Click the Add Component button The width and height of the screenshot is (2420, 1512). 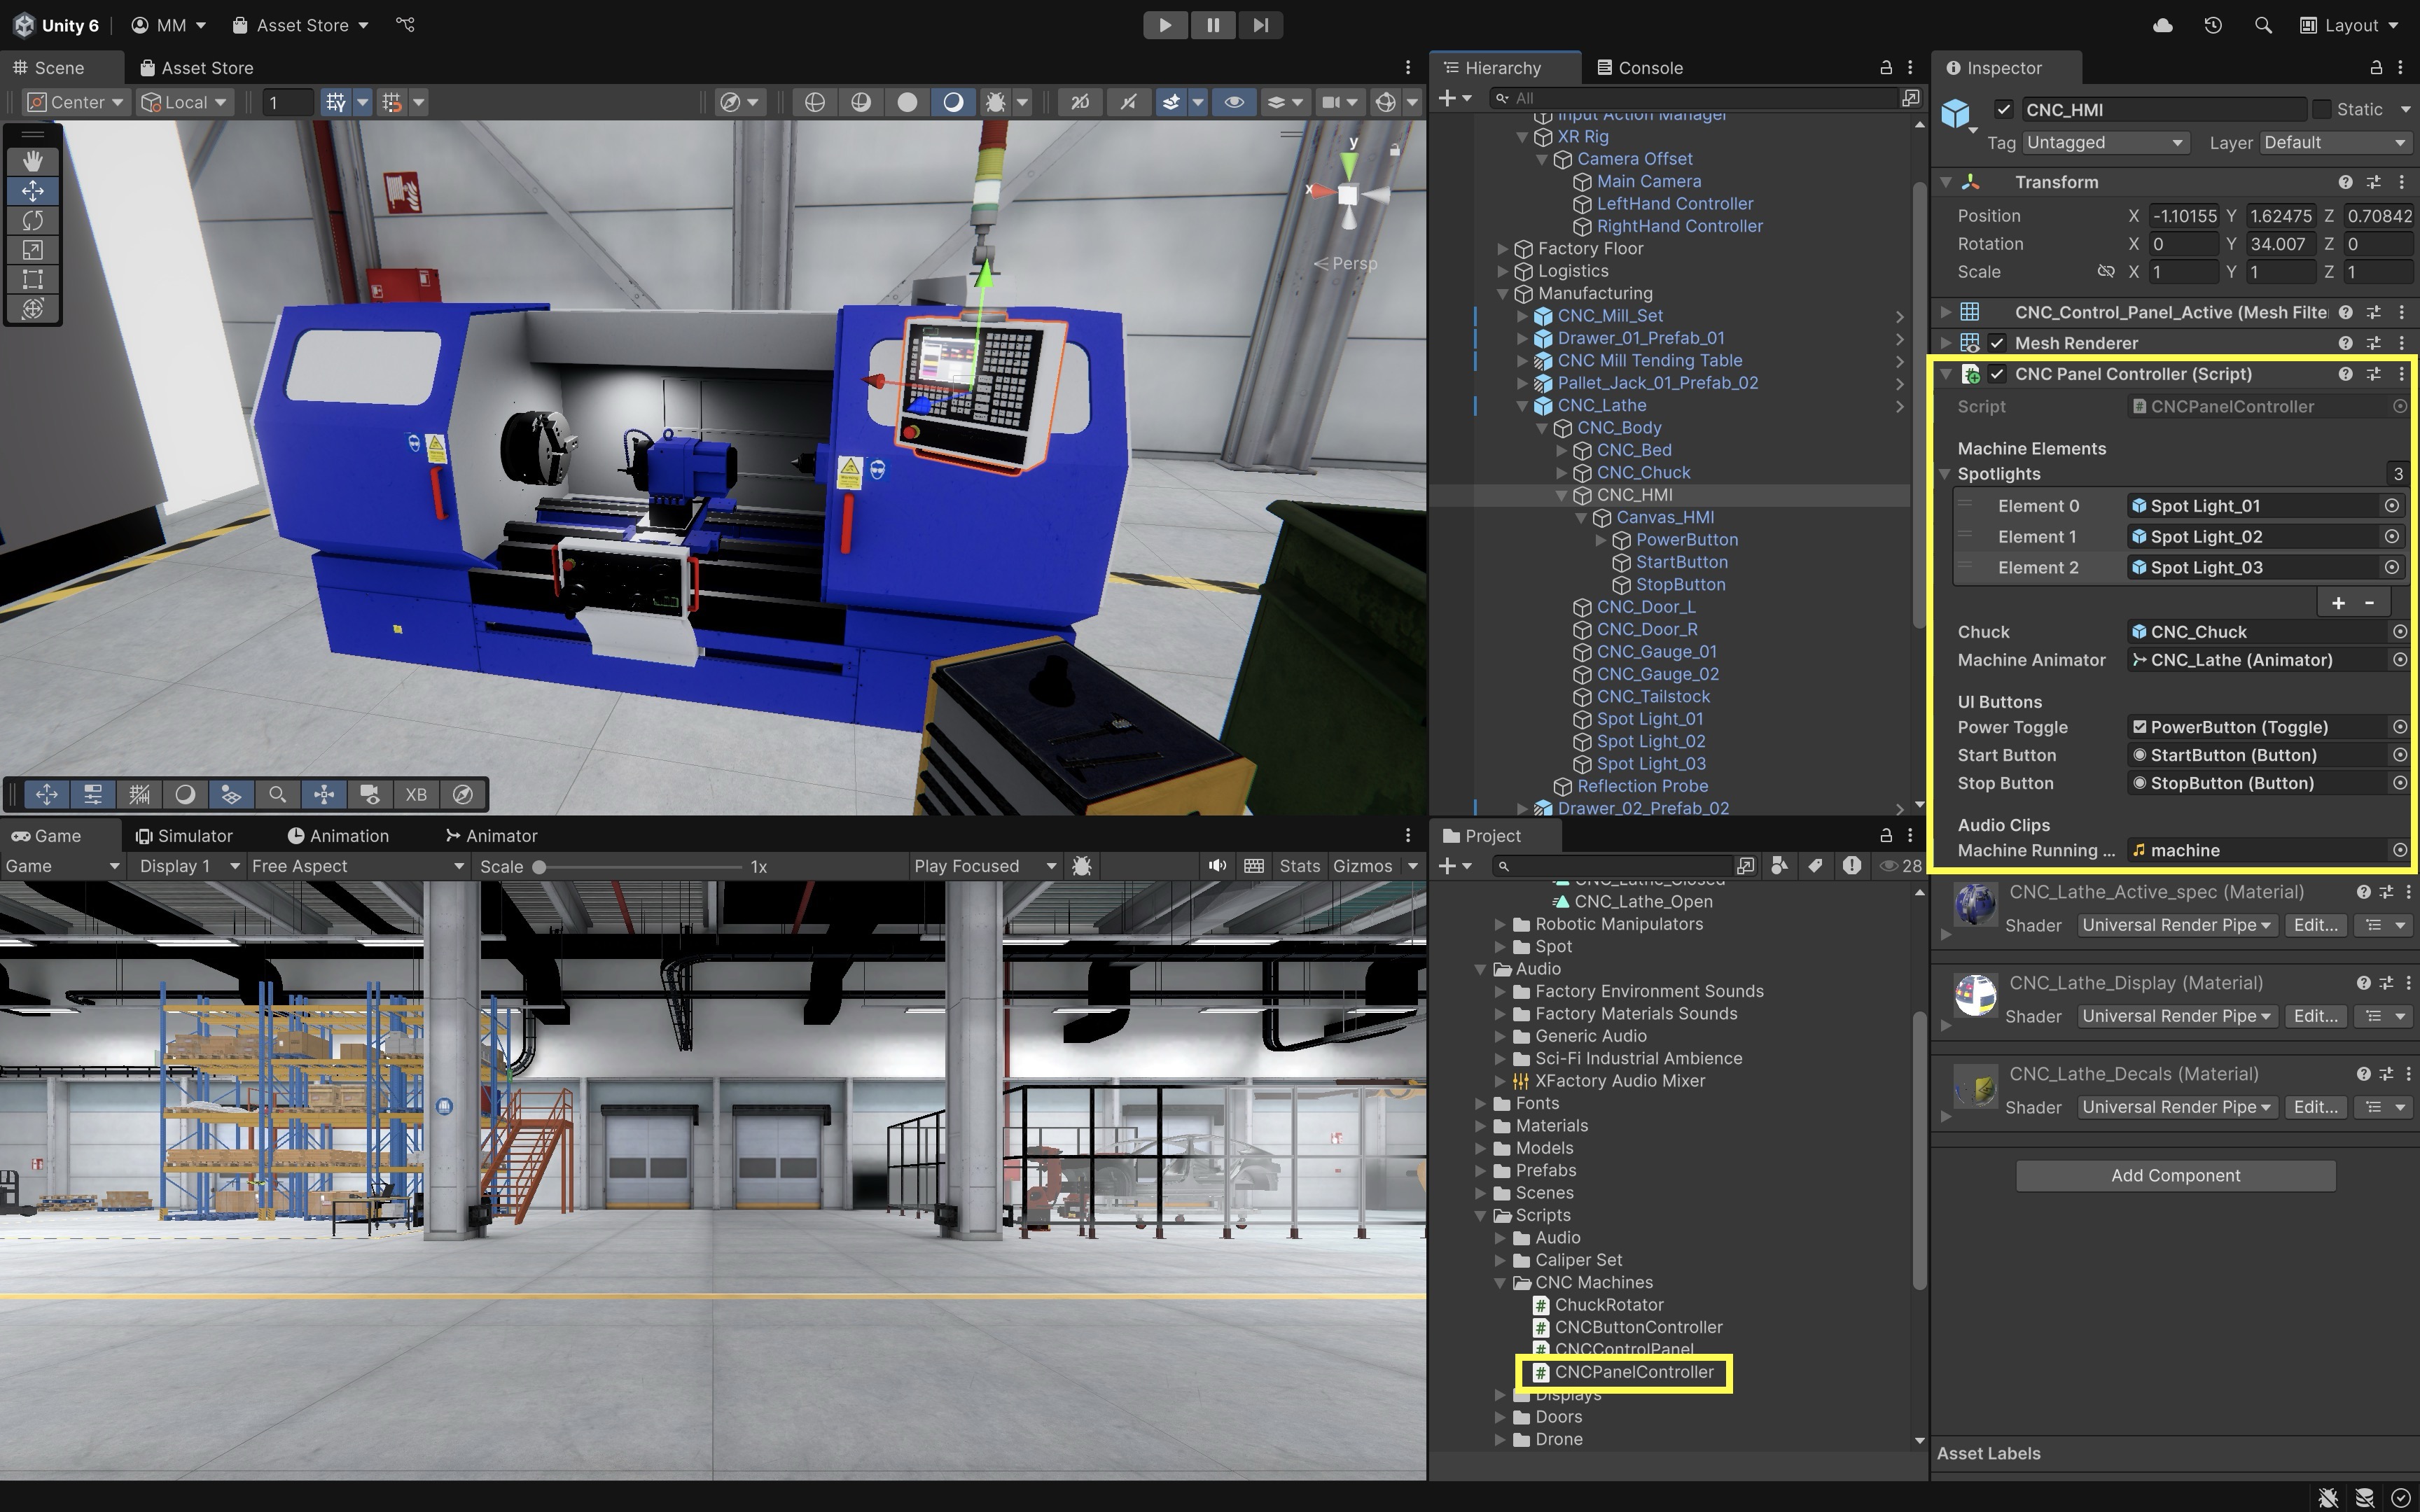click(x=2174, y=1176)
